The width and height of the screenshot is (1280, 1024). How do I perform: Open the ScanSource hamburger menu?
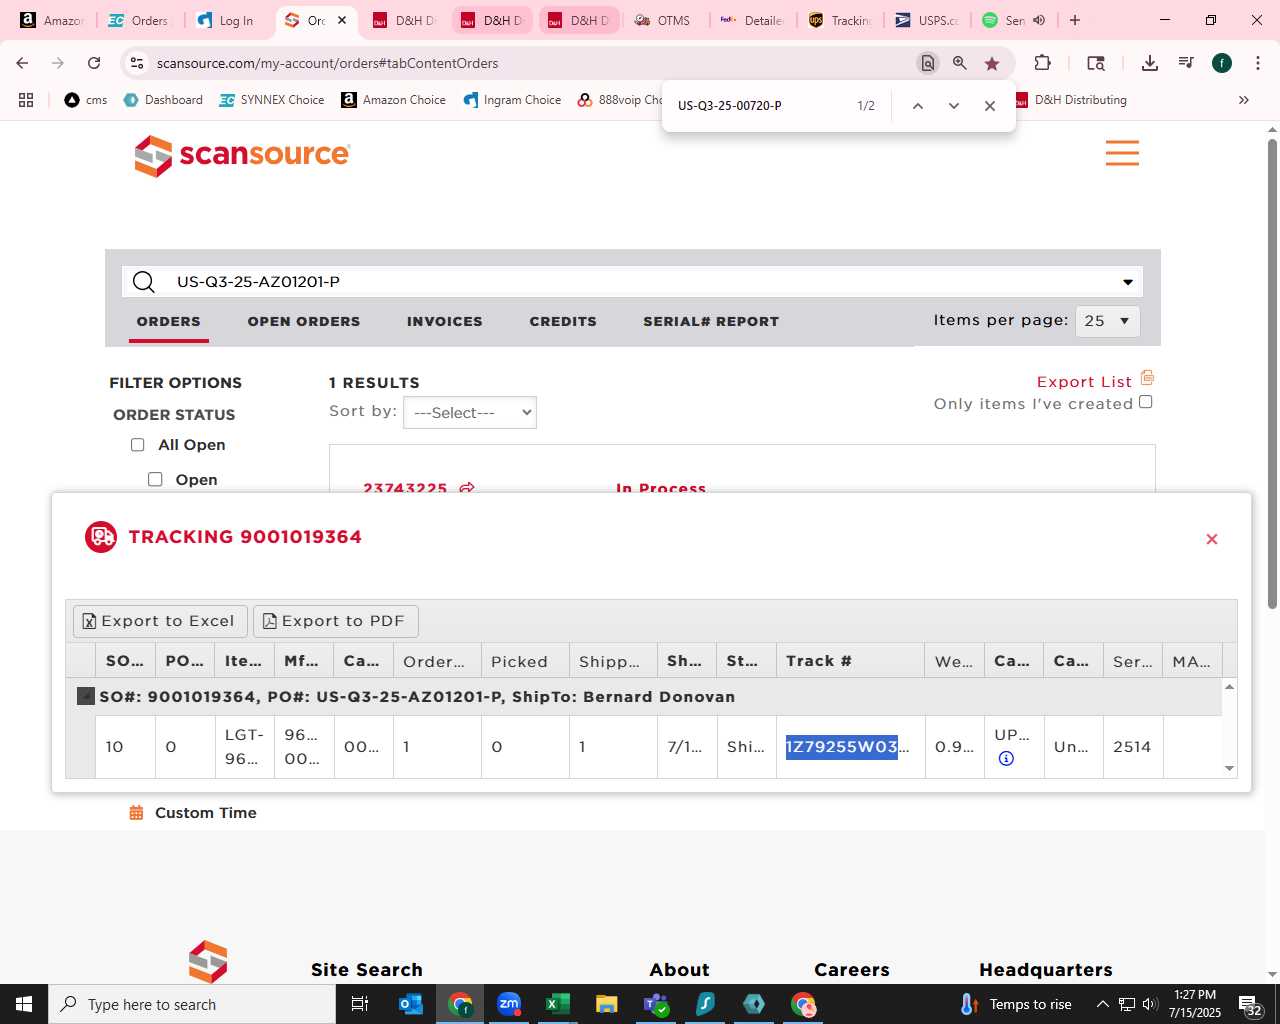pyautogui.click(x=1122, y=153)
